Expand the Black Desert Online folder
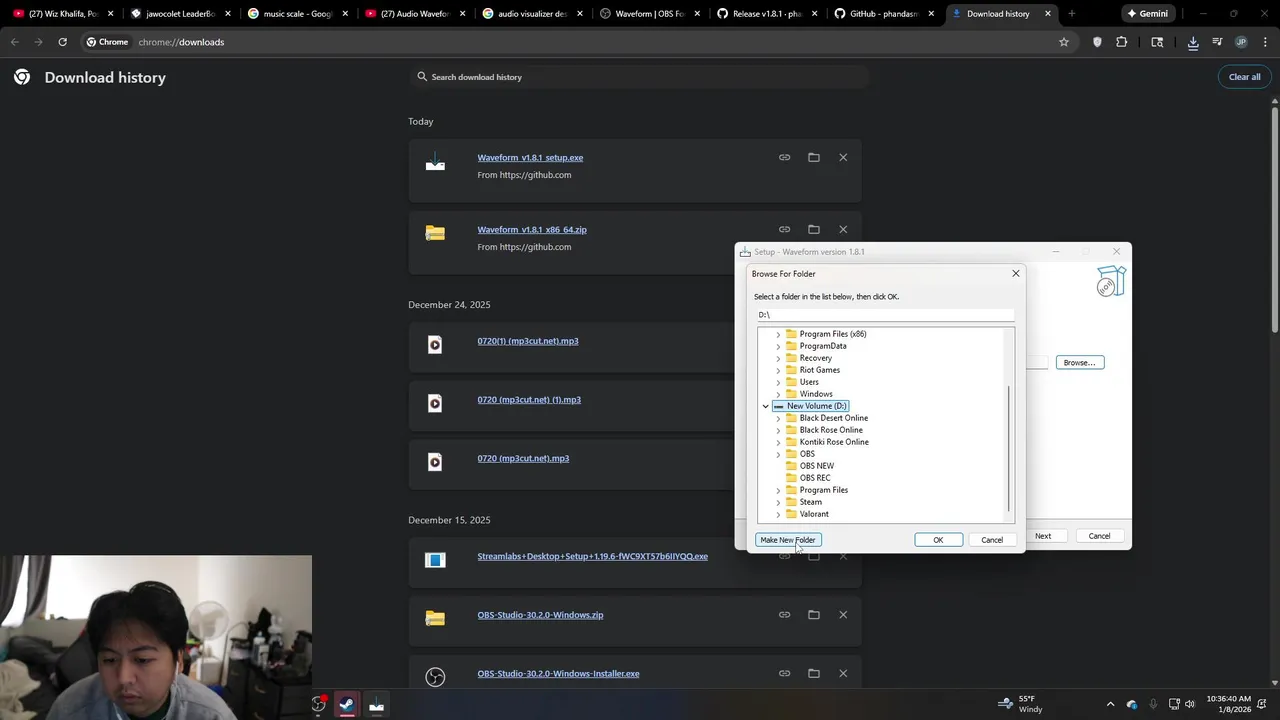Image resolution: width=1280 pixels, height=720 pixels. (778, 418)
